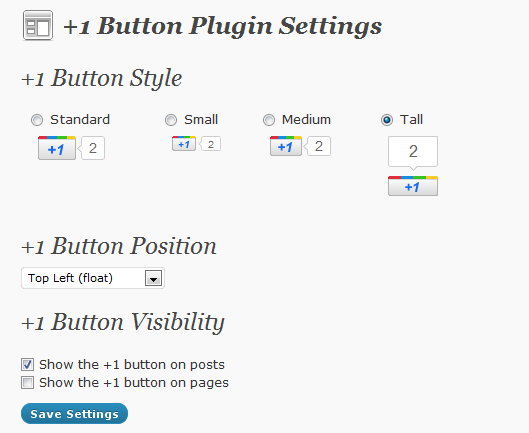Viewport: 529px width, 433px height.
Task: Click the Tall style +1 button preview
Action: (413, 186)
